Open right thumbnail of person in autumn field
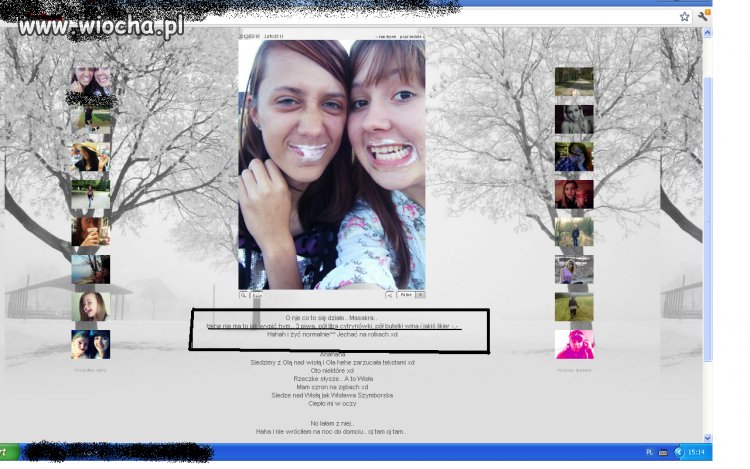Viewport: 750px width, 469px height. (x=574, y=232)
